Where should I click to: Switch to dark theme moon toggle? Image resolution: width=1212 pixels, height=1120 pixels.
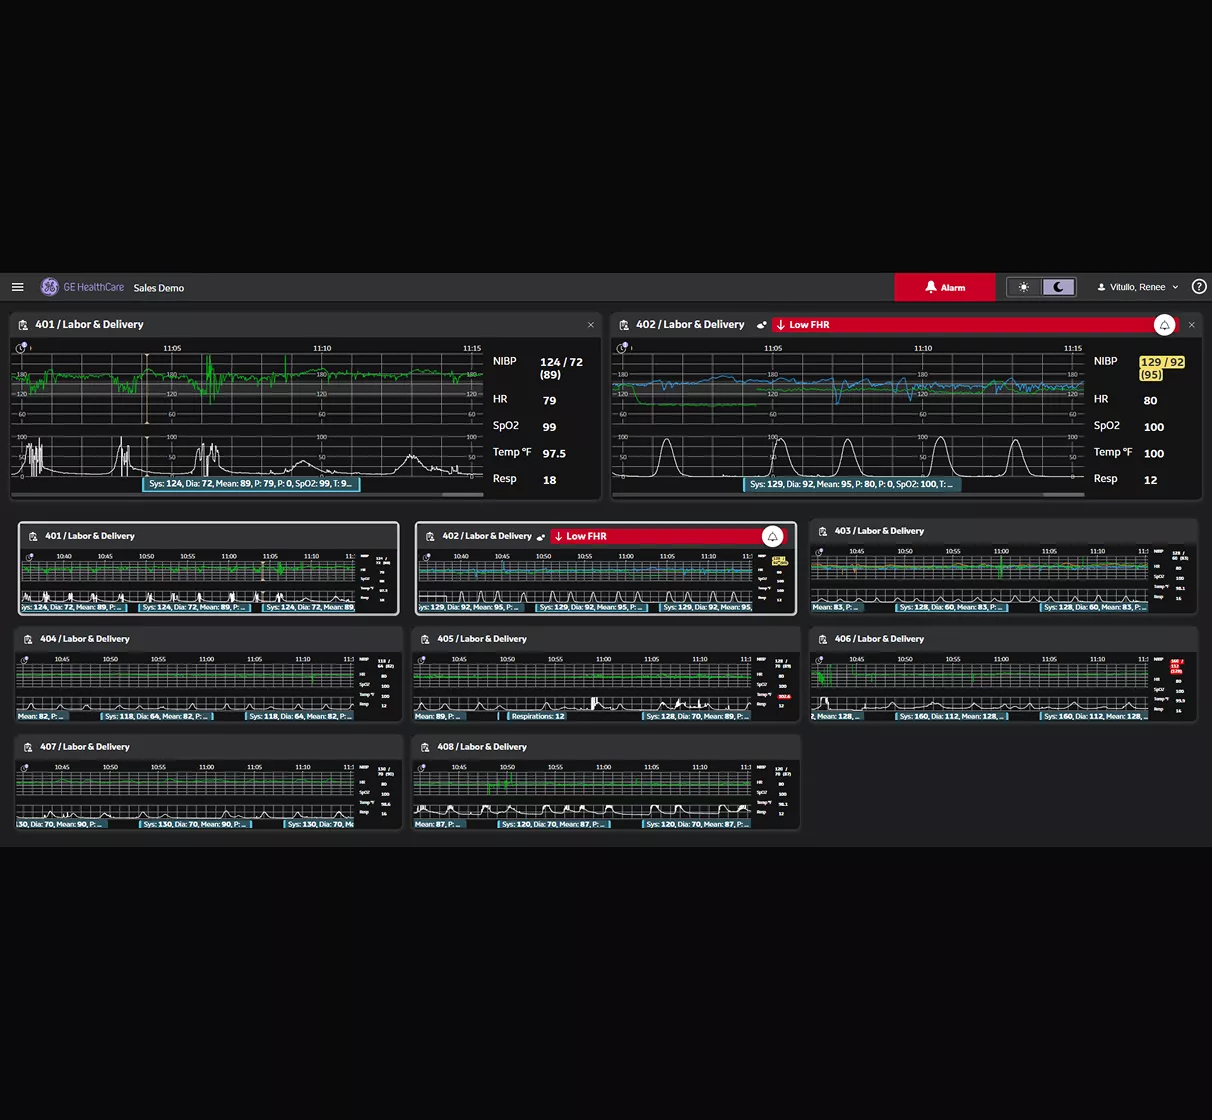(x=1058, y=287)
